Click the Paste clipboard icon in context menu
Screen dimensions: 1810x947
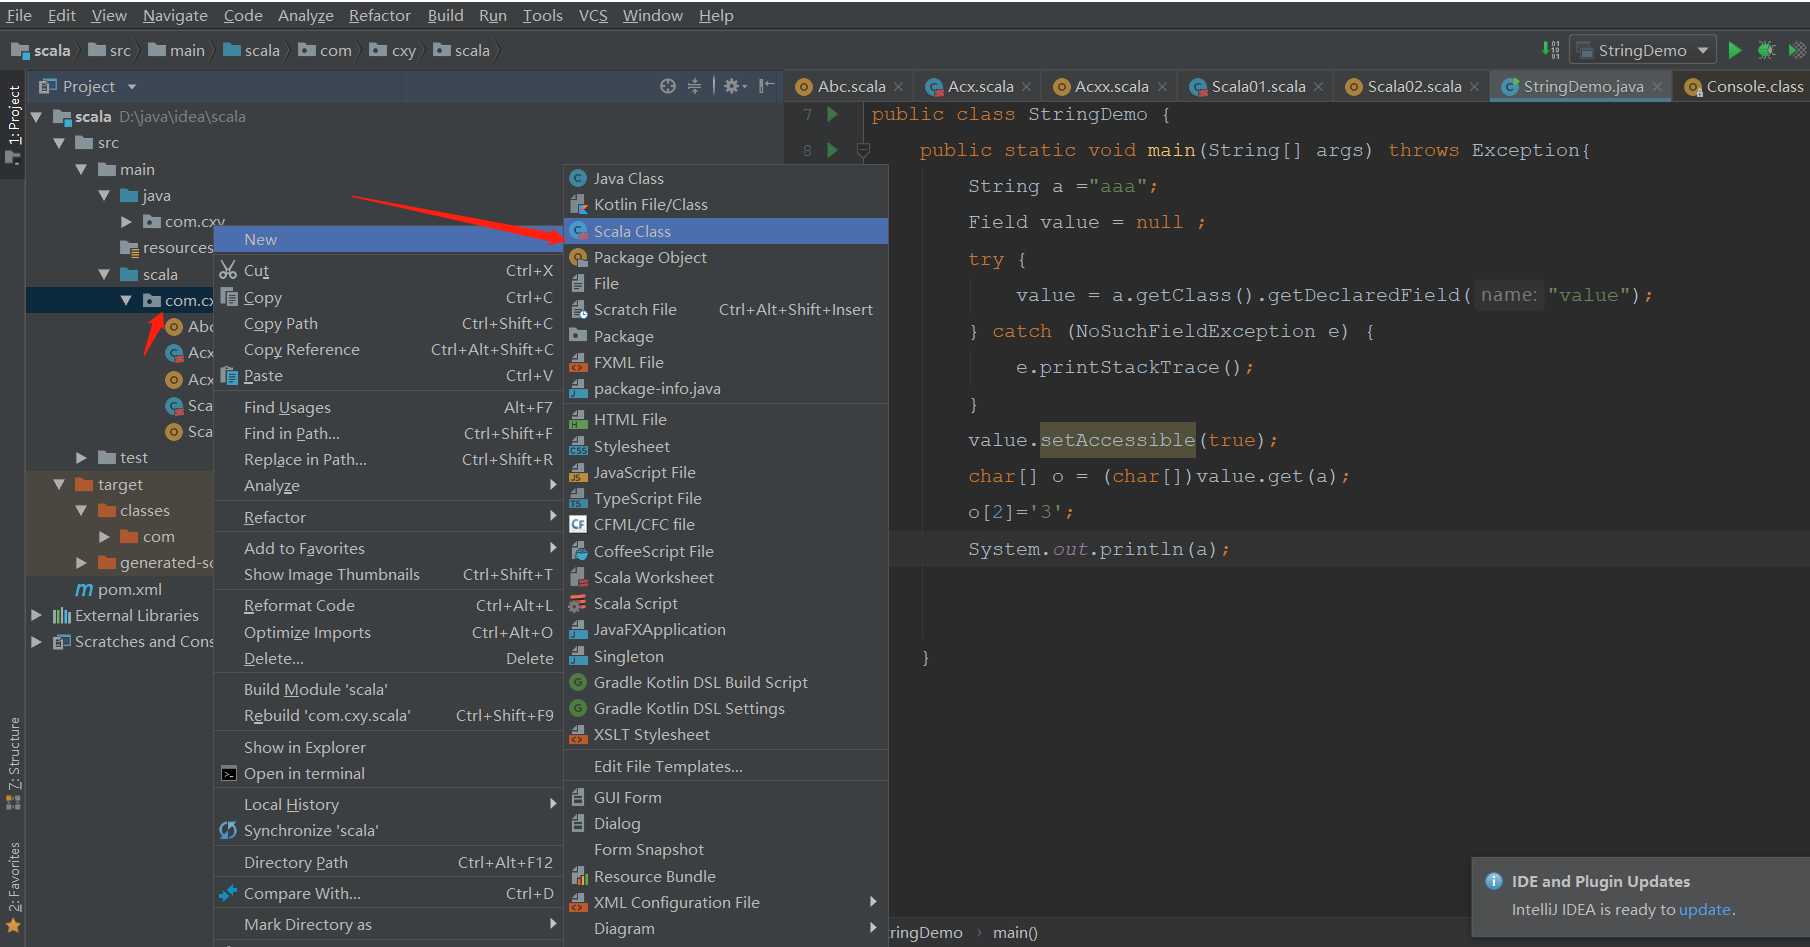pos(228,376)
